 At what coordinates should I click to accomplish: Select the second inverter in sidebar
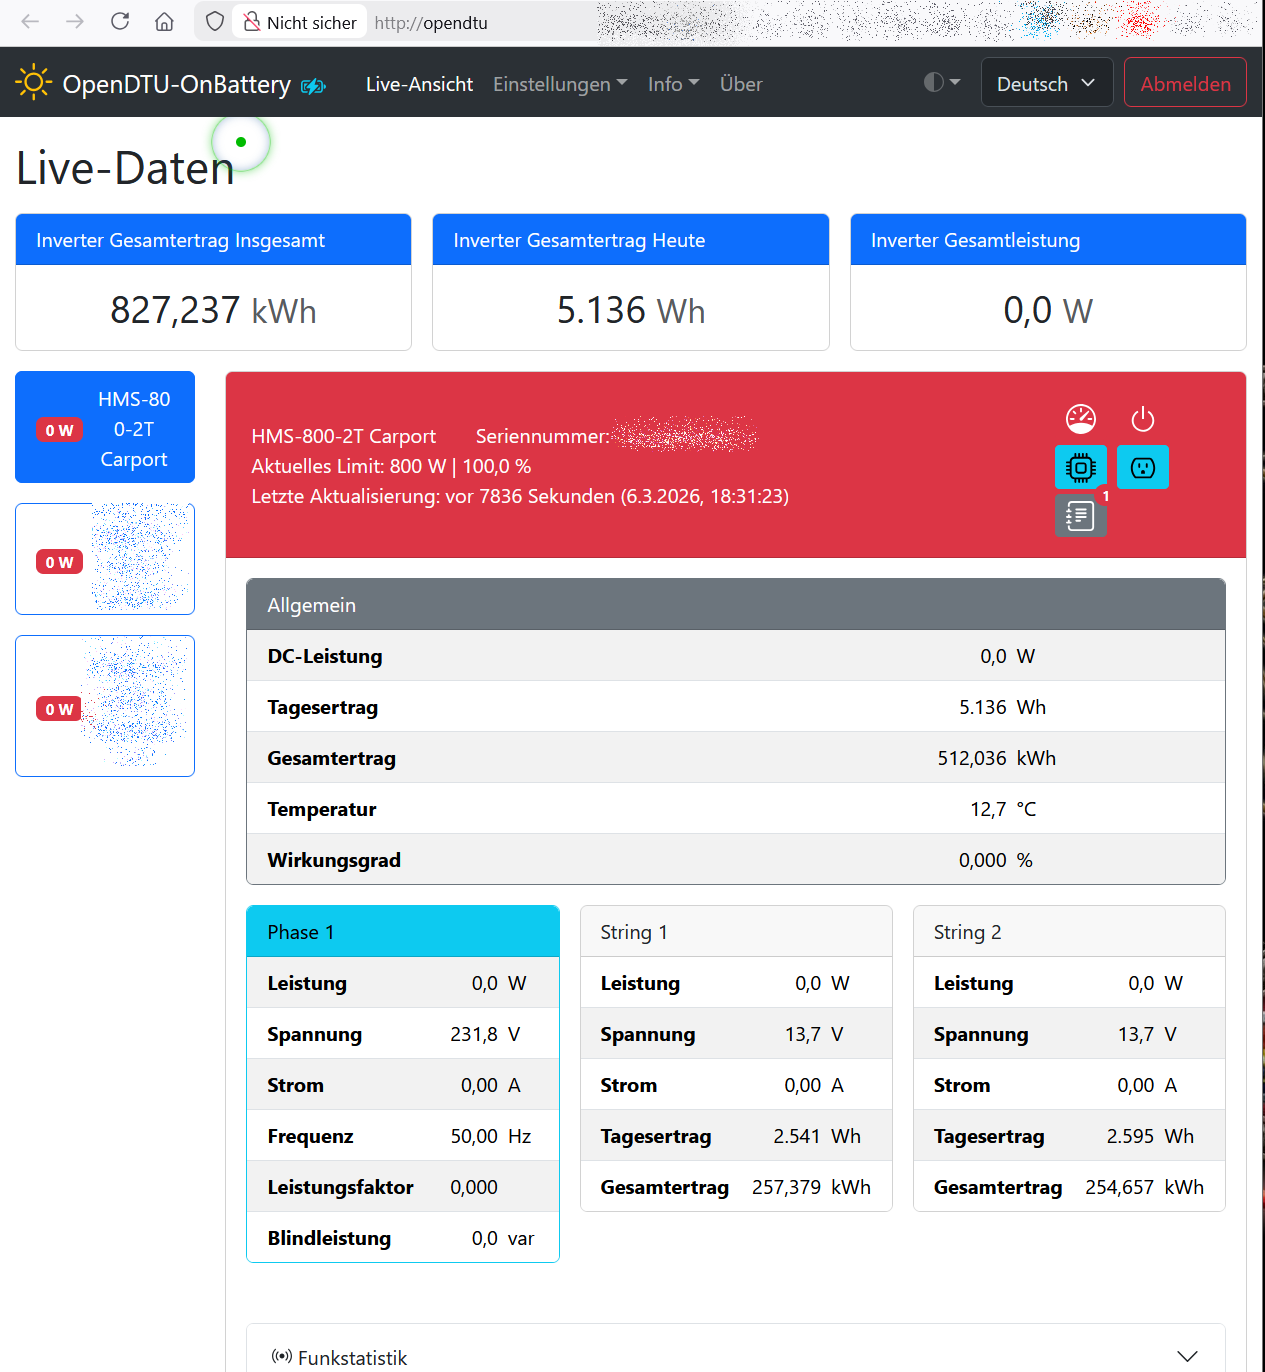click(x=105, y=559)
